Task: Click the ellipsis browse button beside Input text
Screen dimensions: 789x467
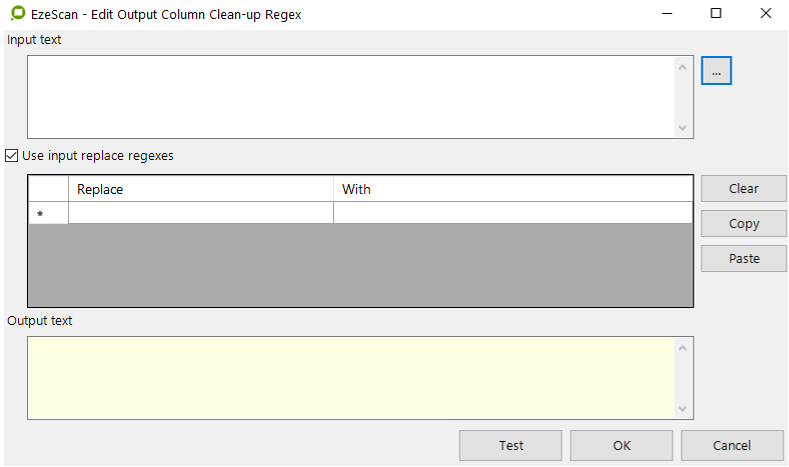Action: point(716,71)
